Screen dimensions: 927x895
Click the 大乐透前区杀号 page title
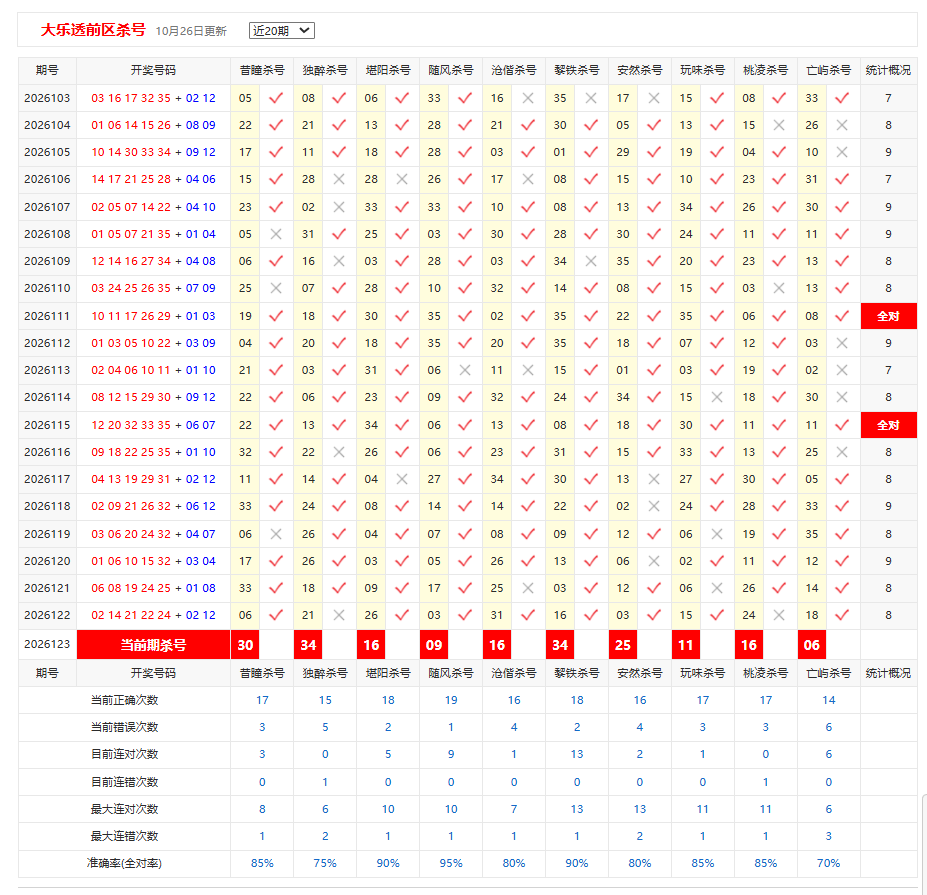[93, 30]
